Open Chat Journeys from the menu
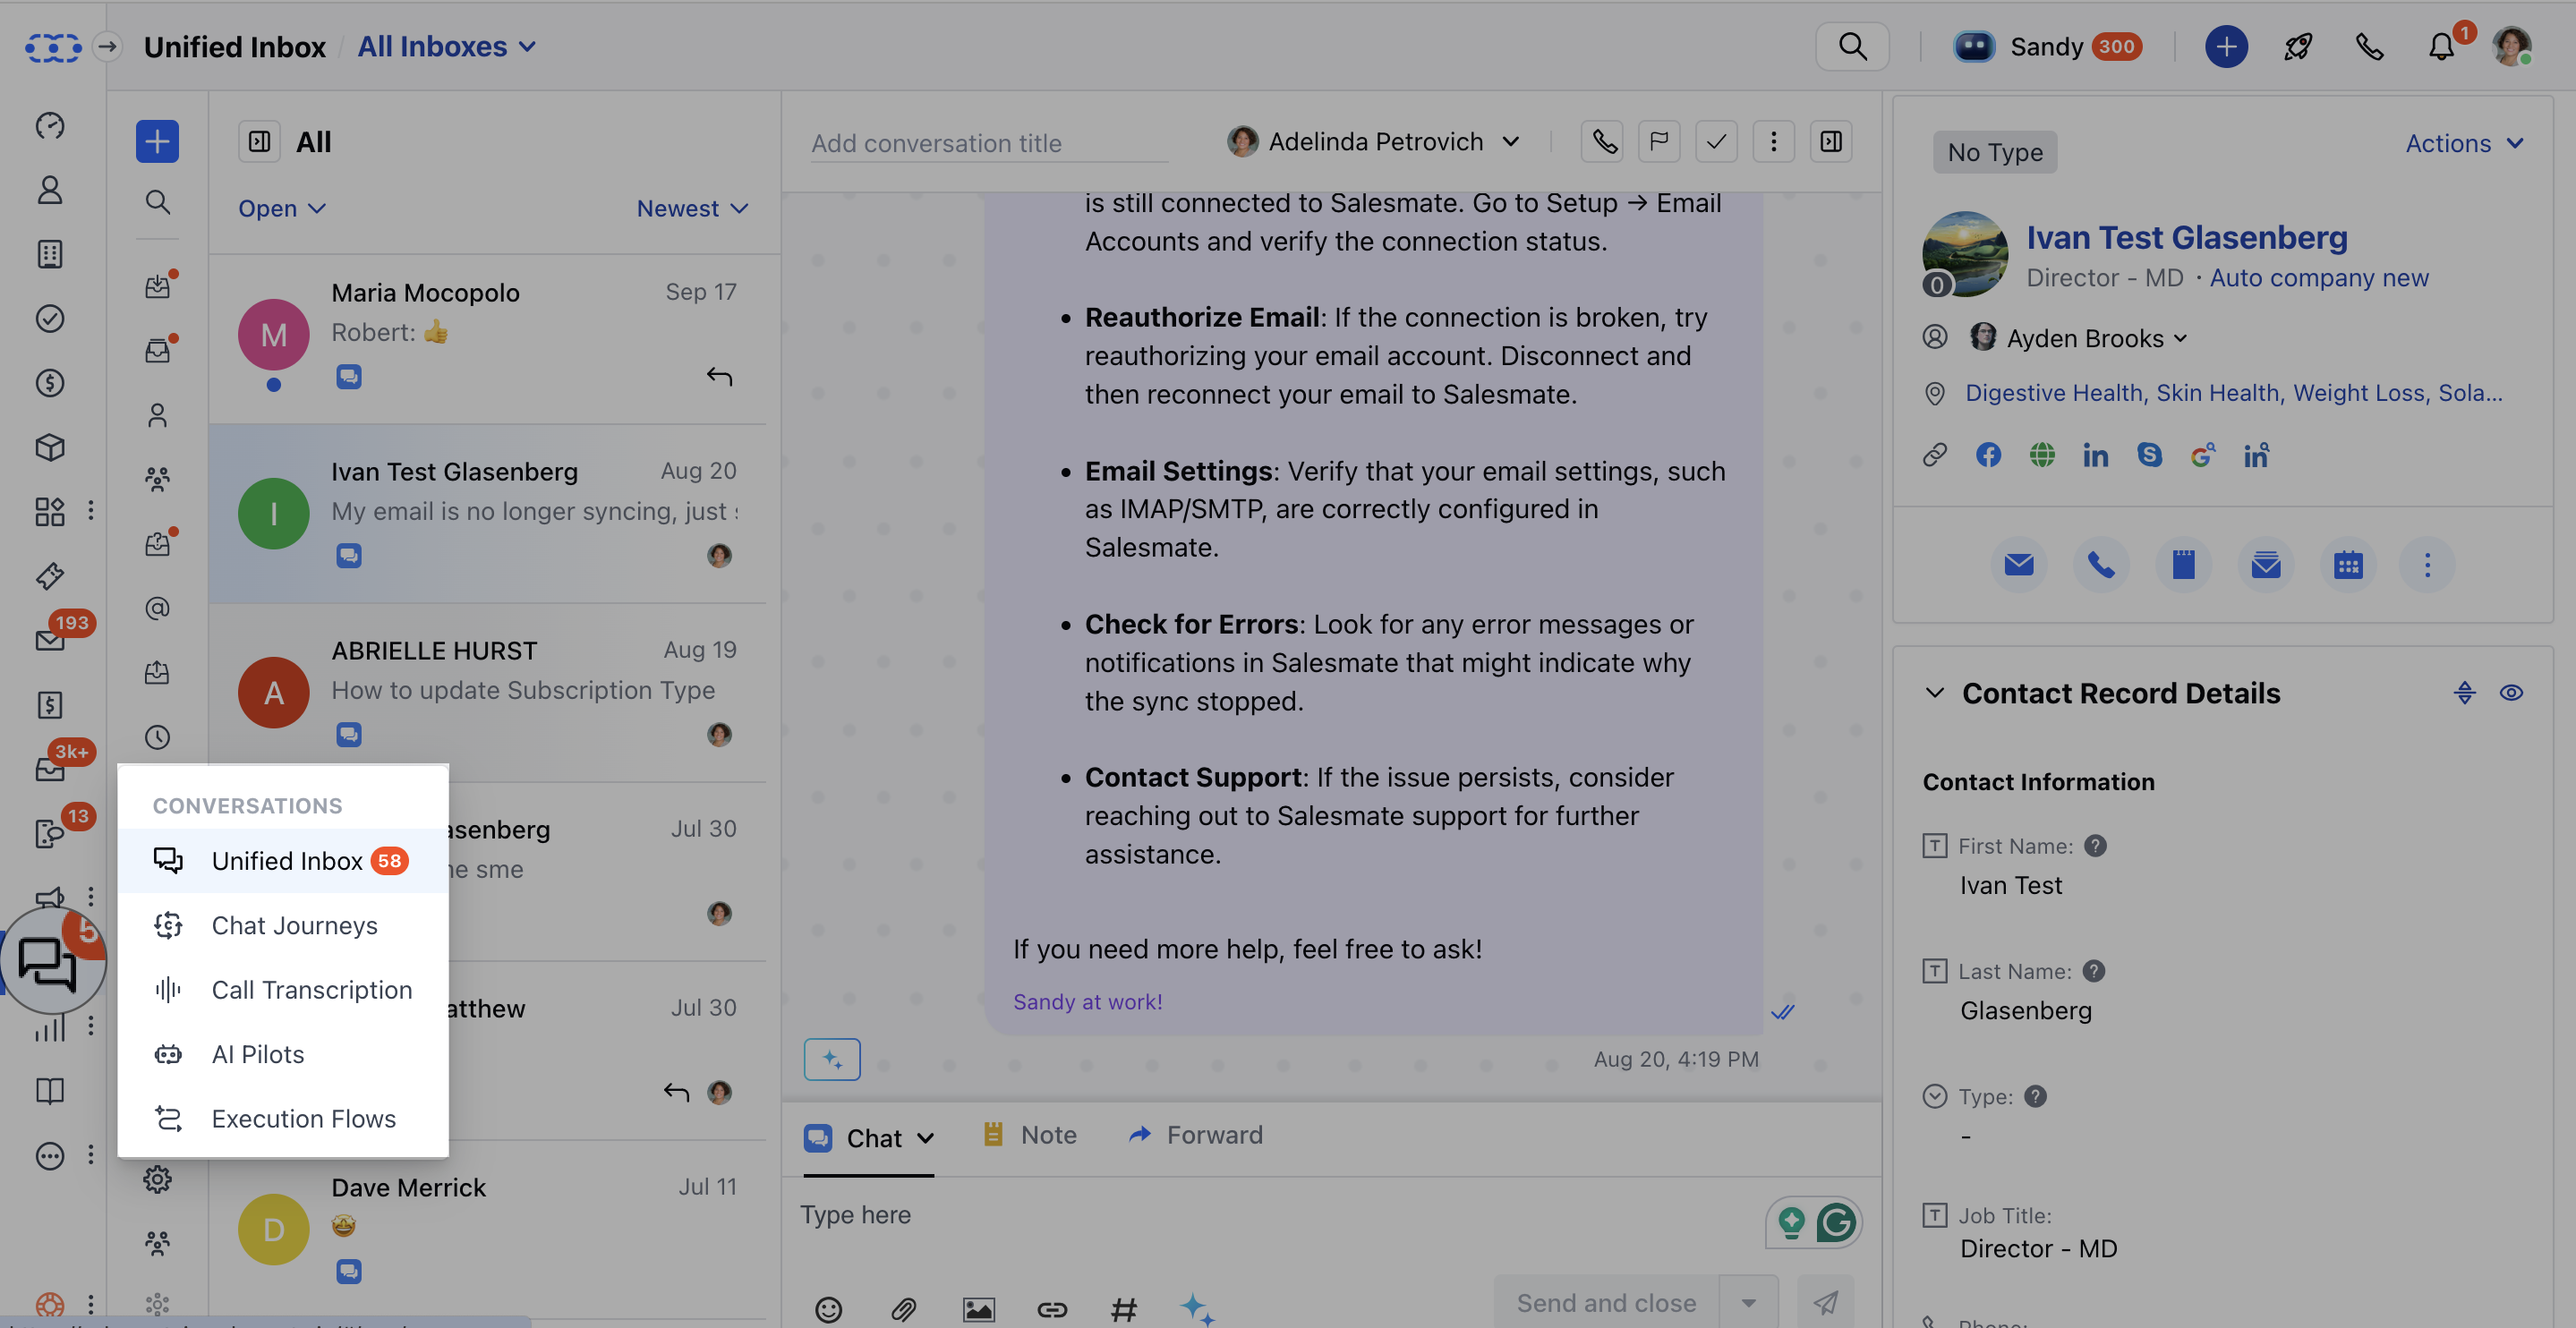2576x1328 pixels. click(x=283, y=925)
